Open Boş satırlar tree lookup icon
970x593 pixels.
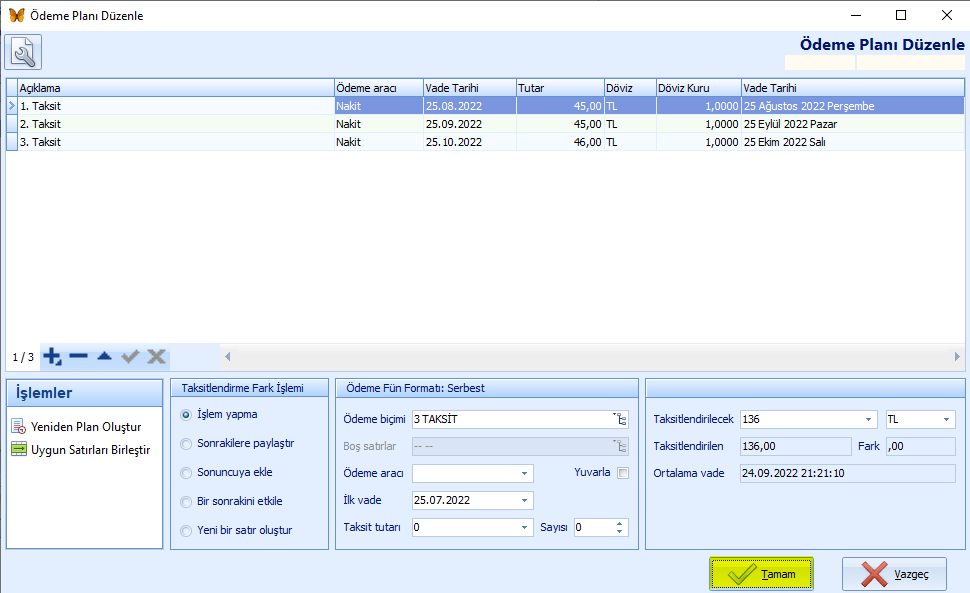(620, 446)
